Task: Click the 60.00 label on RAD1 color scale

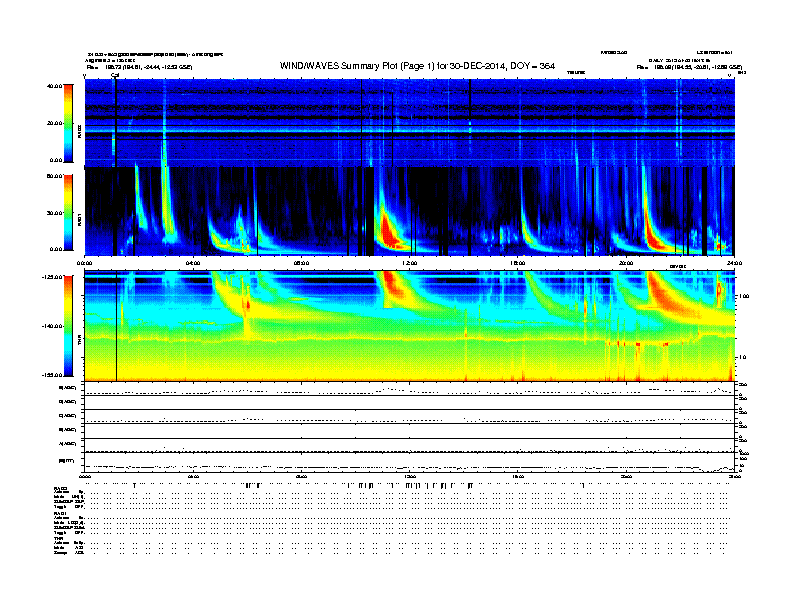Action: click(x=55, y=176)
